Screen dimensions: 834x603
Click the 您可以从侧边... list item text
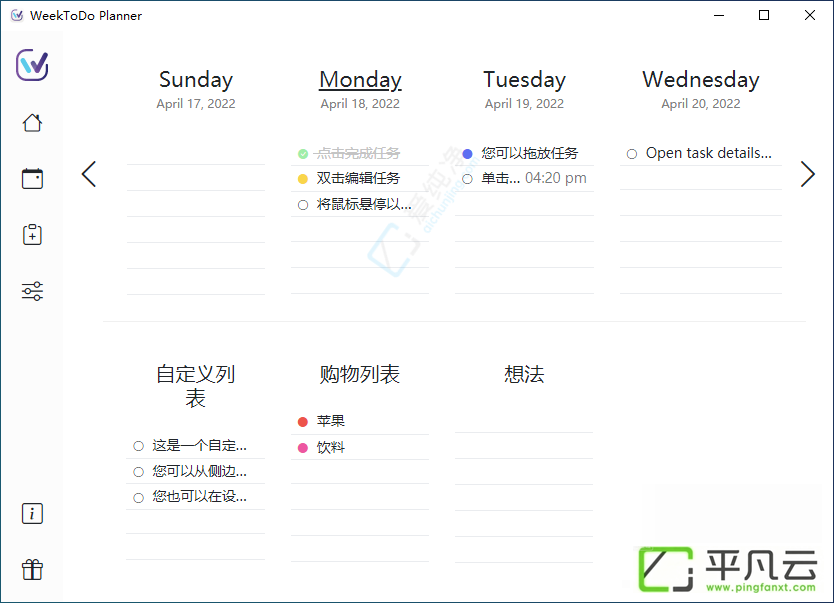(199, 471)
